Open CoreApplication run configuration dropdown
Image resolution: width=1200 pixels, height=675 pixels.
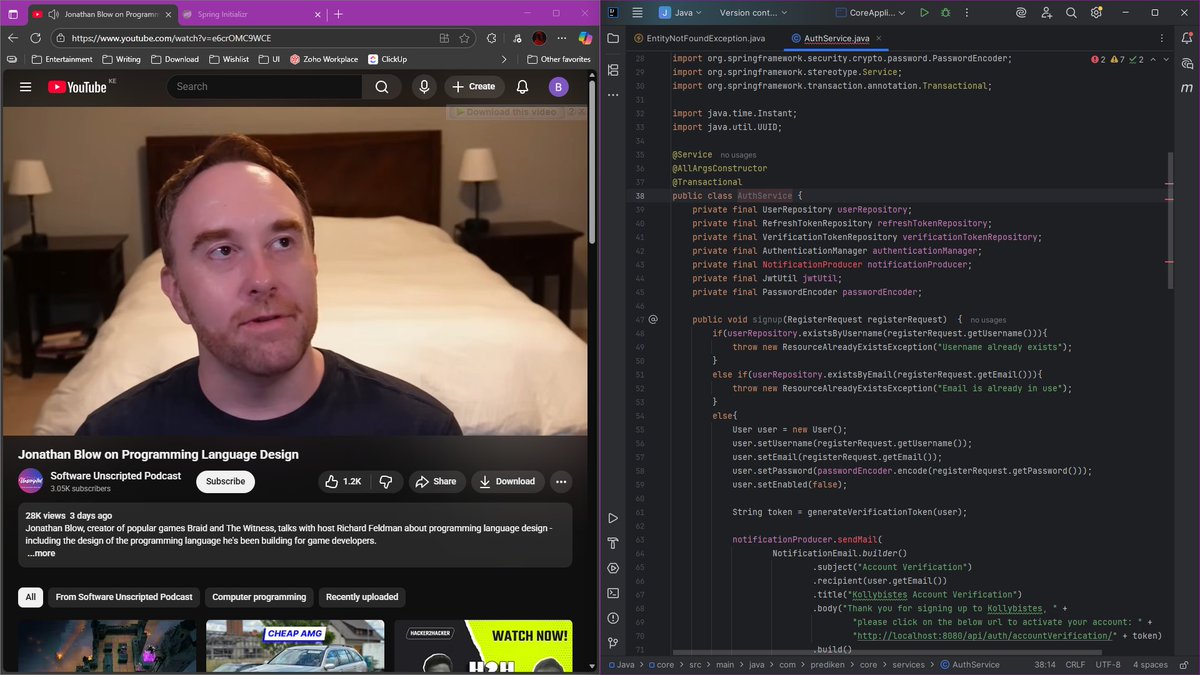coord(869,13)
